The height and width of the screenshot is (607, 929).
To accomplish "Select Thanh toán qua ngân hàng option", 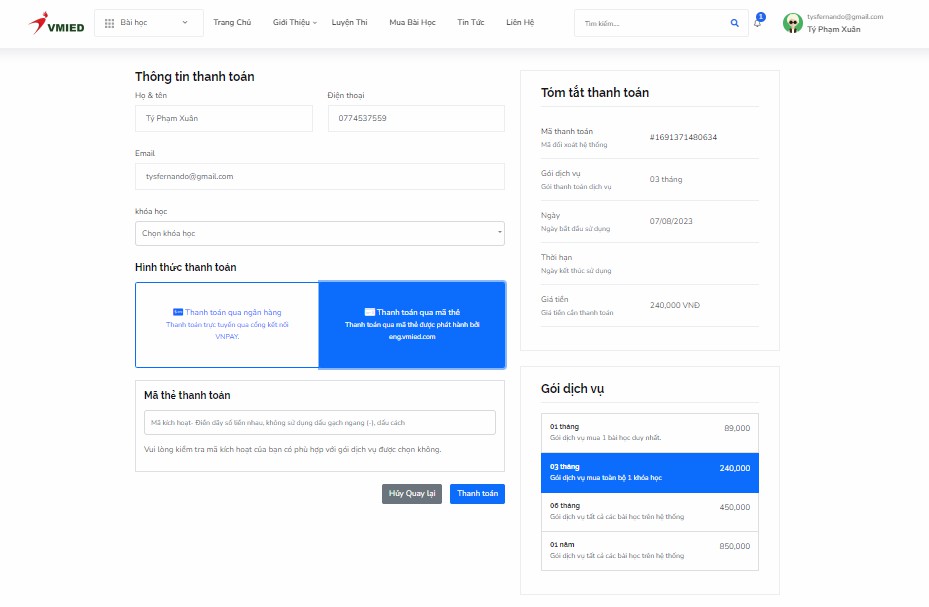I will click(227, 325).
